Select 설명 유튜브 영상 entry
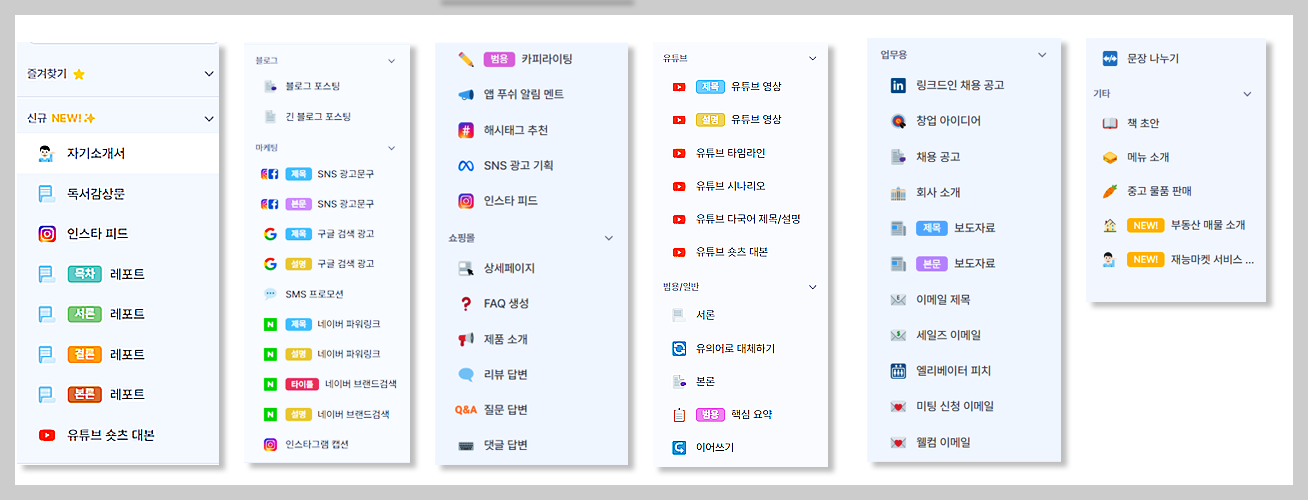The height and width of the screenshot is (500, 1308). (740, 120)
